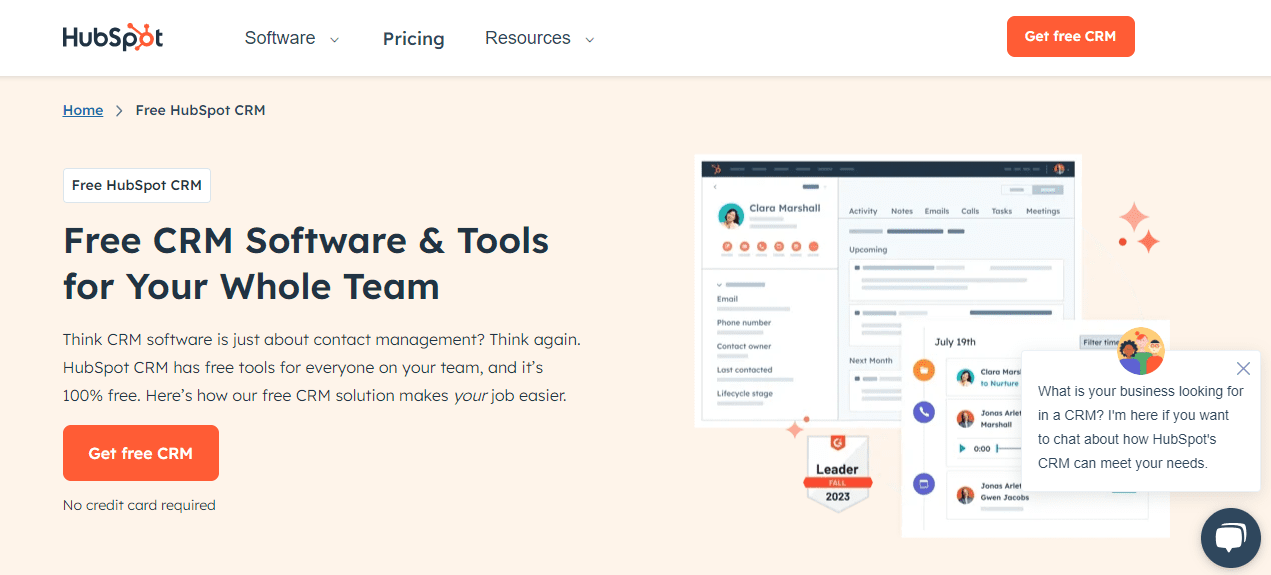Expand the Resources menu chevron
This screenshot has height=575, width=1271.
[x=589, y=40]
